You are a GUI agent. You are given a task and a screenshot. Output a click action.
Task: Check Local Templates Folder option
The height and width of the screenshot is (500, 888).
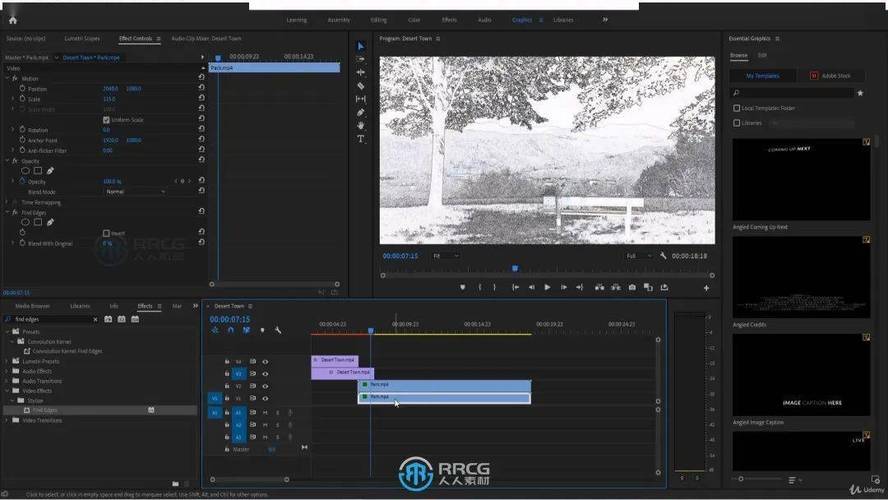pyautogui.click(x=737, y=108)
